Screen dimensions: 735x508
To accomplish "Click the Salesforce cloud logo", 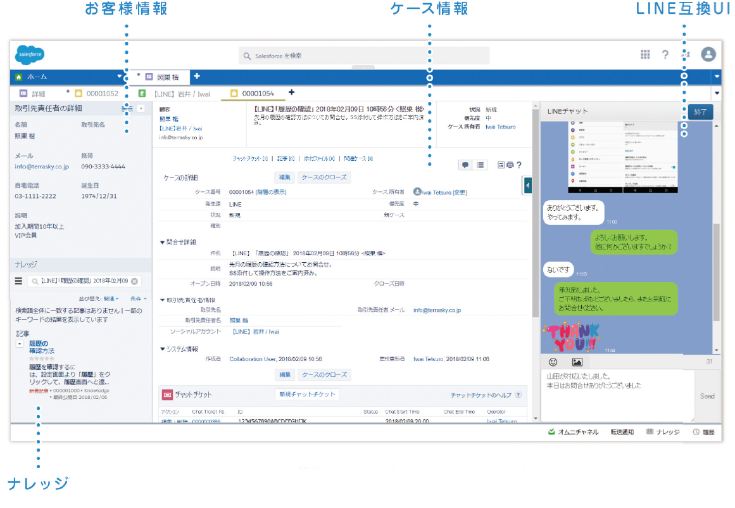I will [x=30, y=55].
